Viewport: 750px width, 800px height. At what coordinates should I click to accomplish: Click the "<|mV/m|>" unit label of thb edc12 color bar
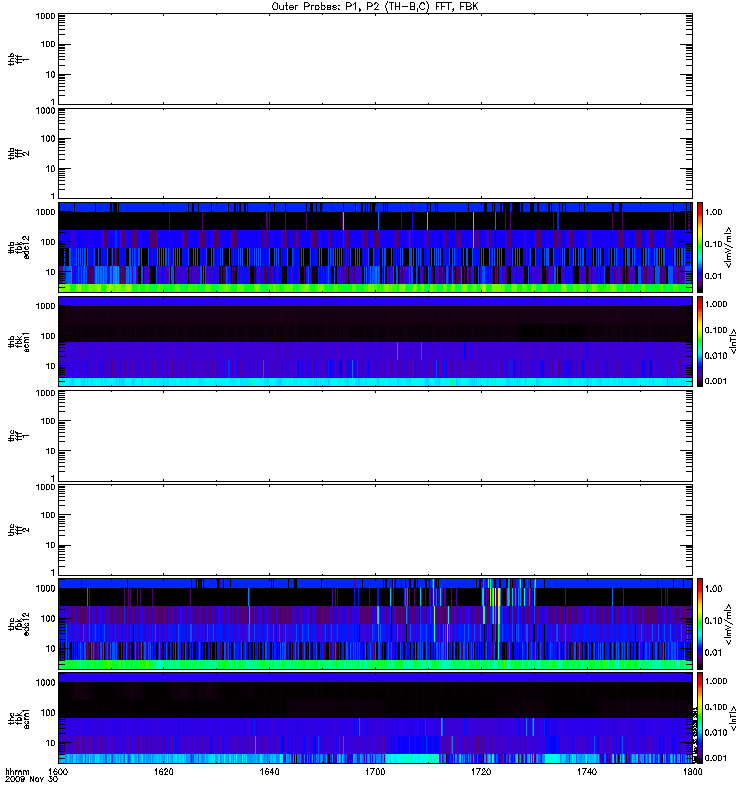729,247
